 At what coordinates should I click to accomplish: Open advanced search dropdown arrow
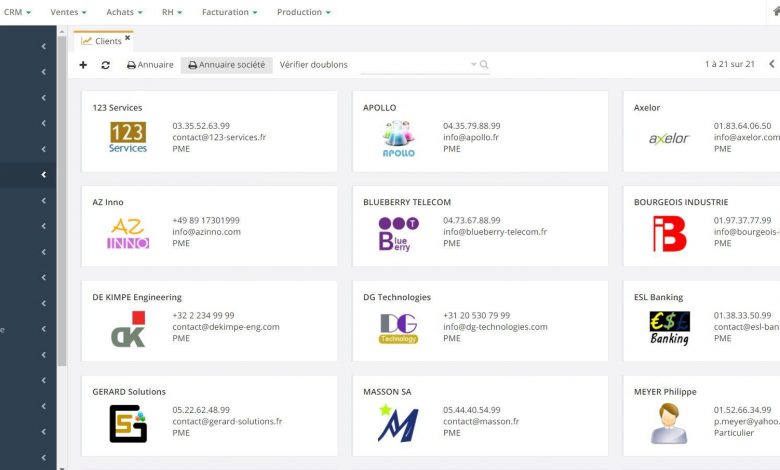point(473,64)
